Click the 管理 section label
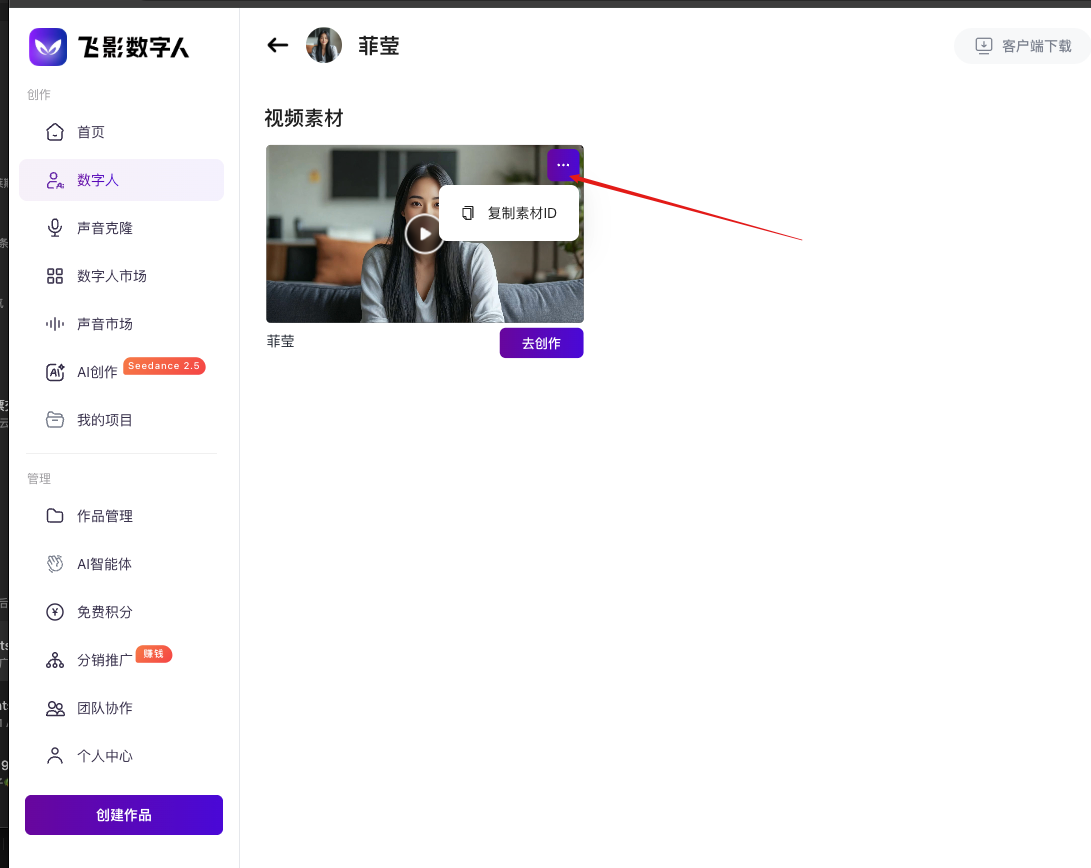Image resolution: width=1091 pixels, height=868 pixels. click(x=39, y=479)
